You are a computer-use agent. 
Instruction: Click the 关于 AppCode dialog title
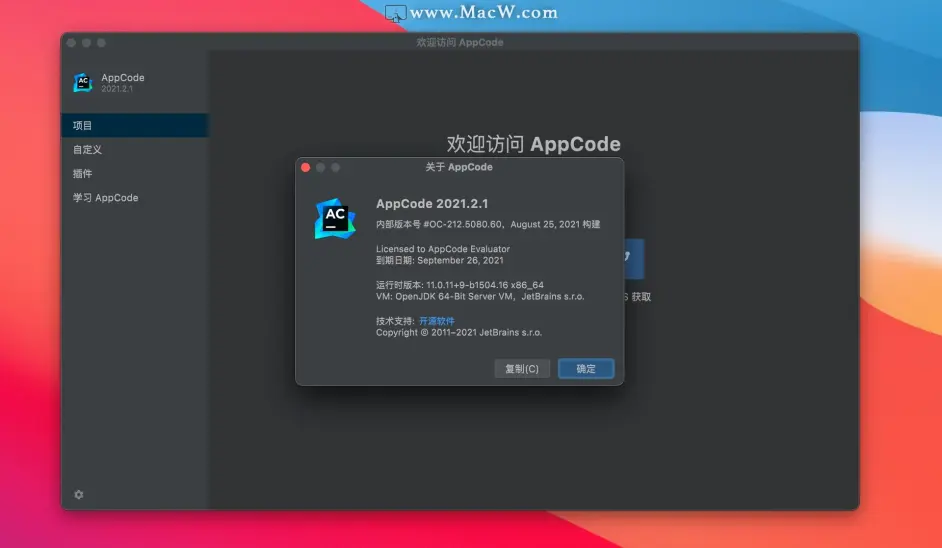point(459,167)
